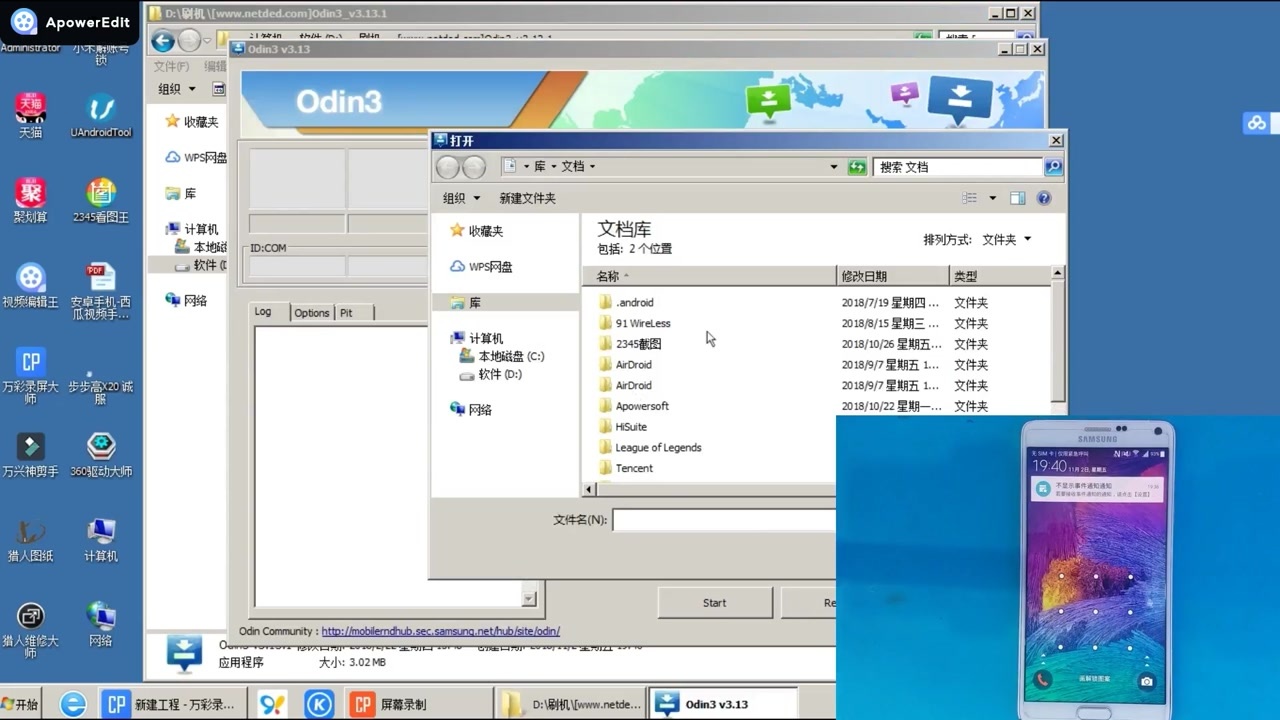Open the 安卓手机-西瓜视频 PDF icon
Image resolution: width=1280 pixels, height=720 pixels.
pos(101,291)
